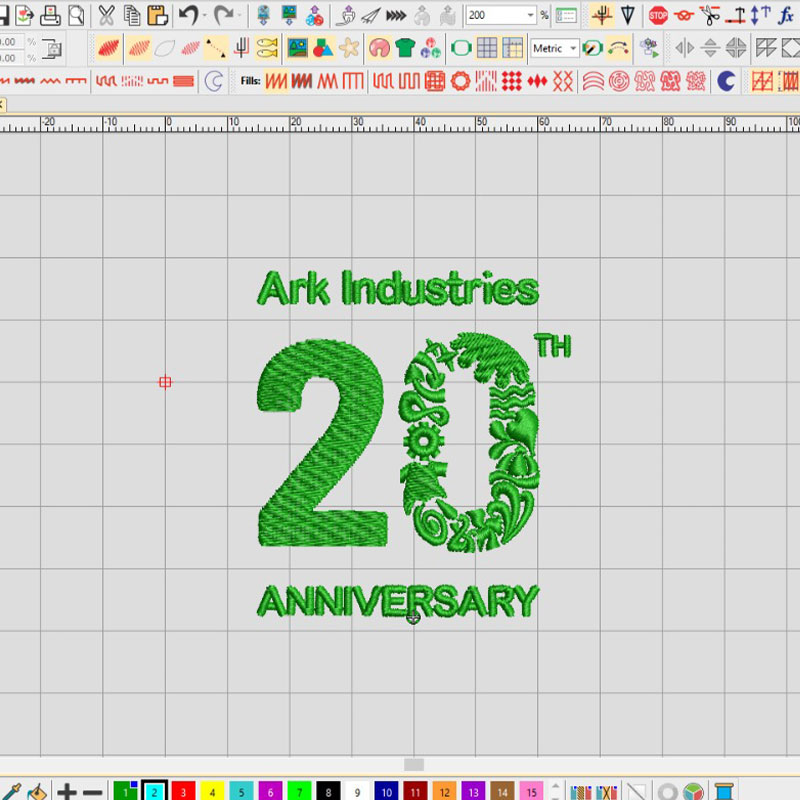Screen dimensions: 800x800
Task: Select red color swatch 3
Action: pyautogui.click(x=183, y=791)
